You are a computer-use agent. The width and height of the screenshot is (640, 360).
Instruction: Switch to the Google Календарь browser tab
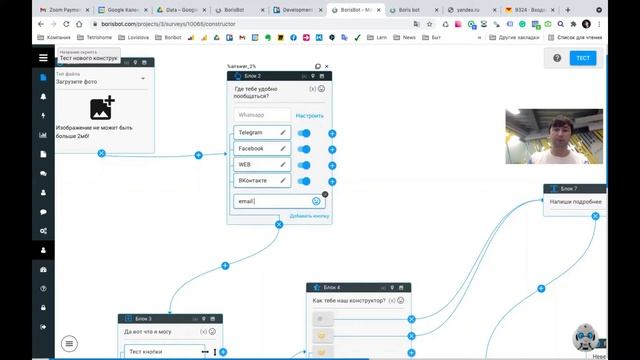[123, 10]
